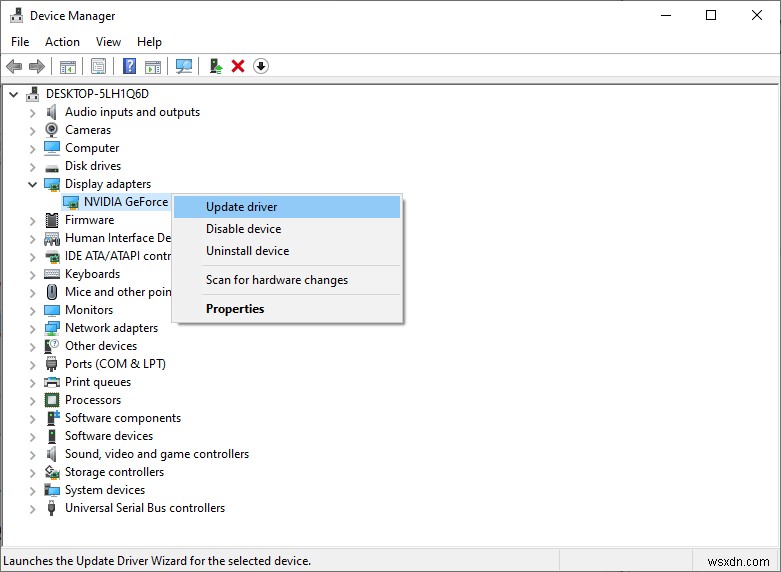Viewport: 781px width, 572px height.
Task: Expand the IDE ATA/ATAPI controllers category
Action: pyautogui.click(x=32, y=257)
